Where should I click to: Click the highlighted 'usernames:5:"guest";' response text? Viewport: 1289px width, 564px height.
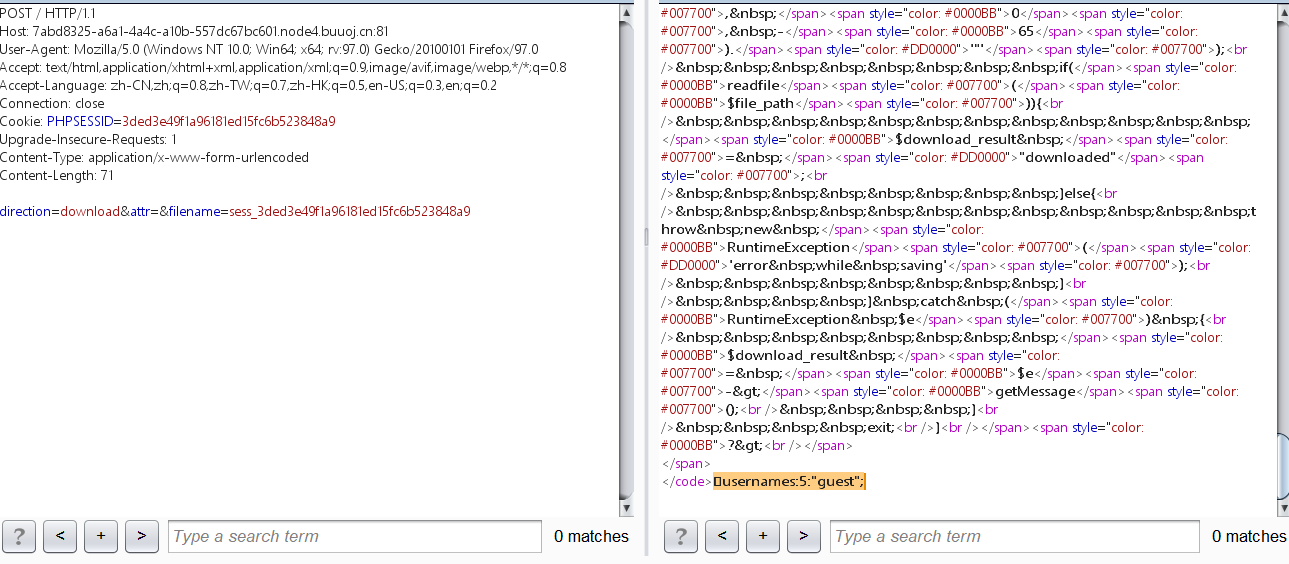[789, 481]
